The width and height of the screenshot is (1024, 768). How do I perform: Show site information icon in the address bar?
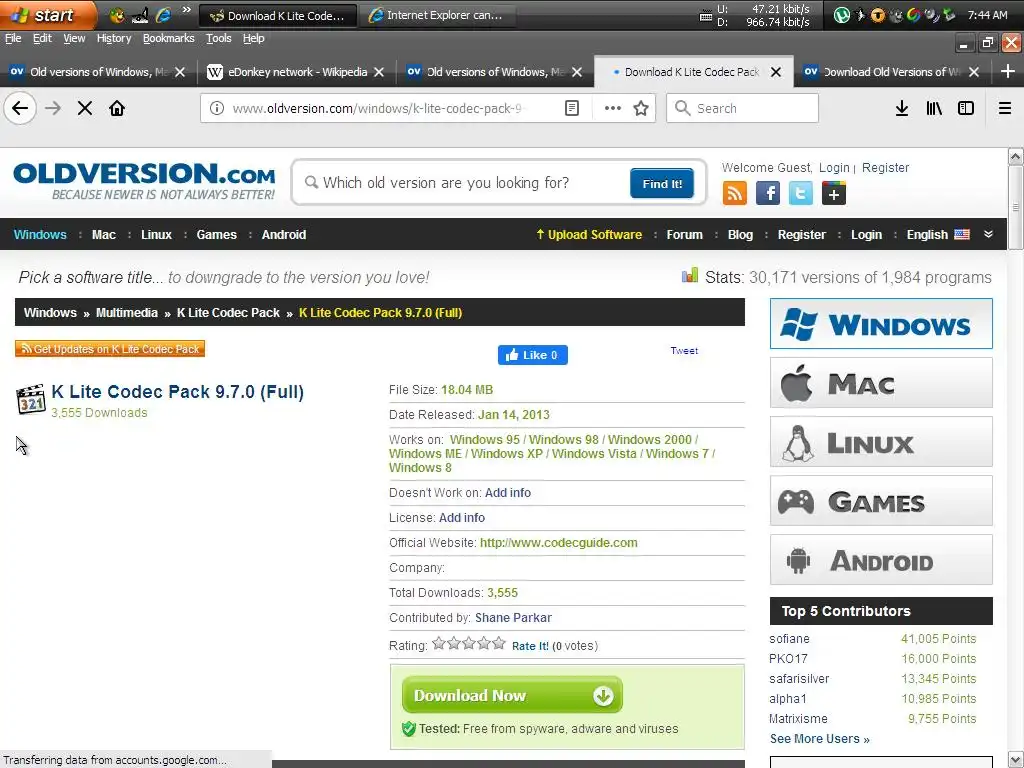pos(217,108)
